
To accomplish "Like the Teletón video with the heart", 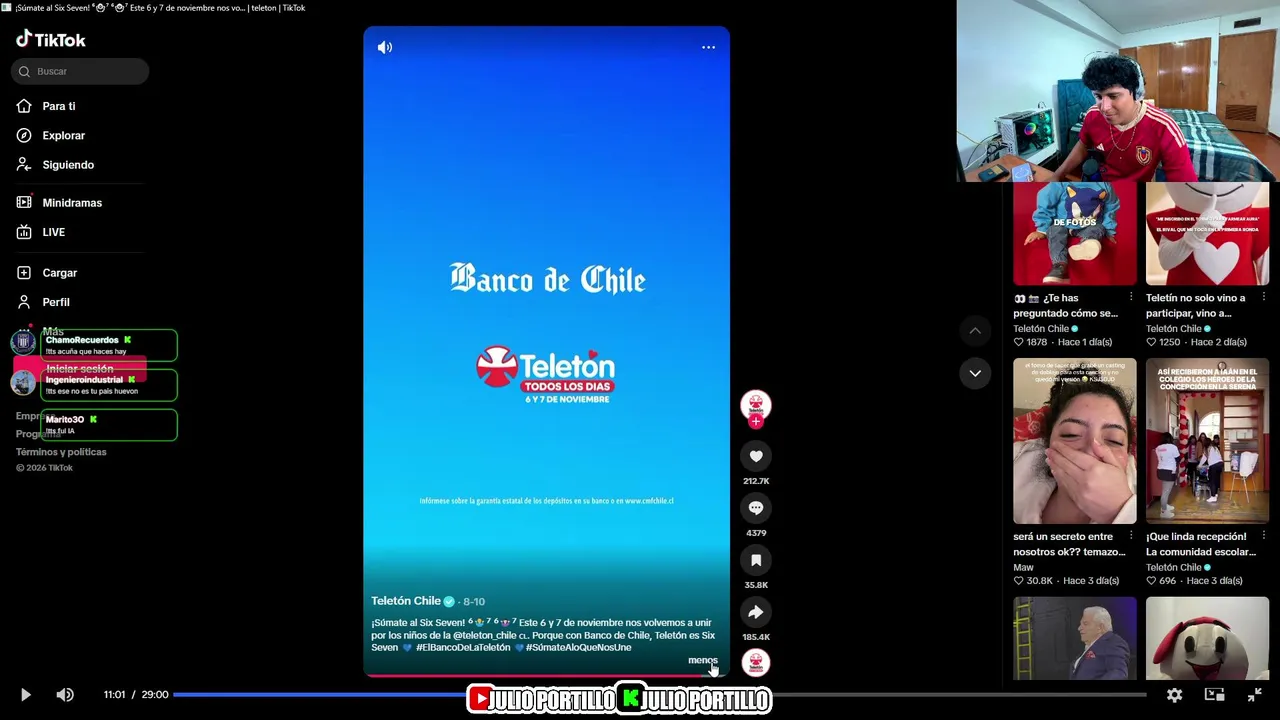I will click(756, 456).
